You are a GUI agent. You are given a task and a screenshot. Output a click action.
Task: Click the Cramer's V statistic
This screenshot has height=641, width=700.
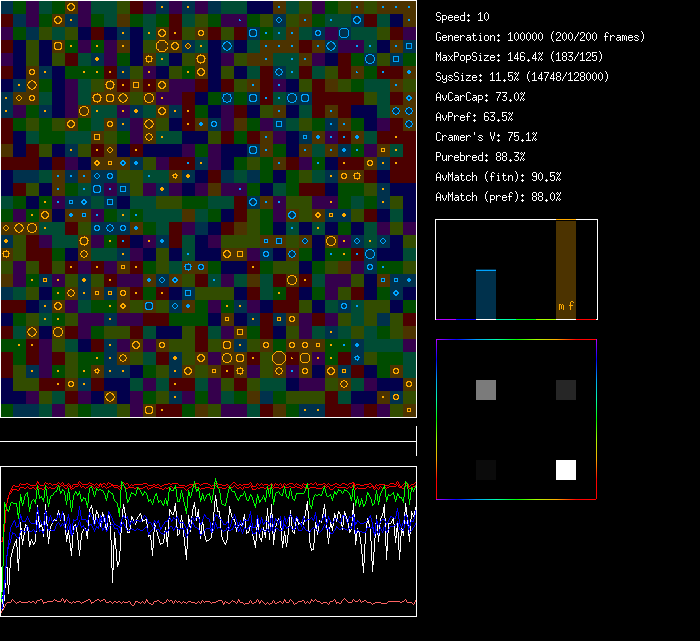pyautogui.click(x=486, y=137)
